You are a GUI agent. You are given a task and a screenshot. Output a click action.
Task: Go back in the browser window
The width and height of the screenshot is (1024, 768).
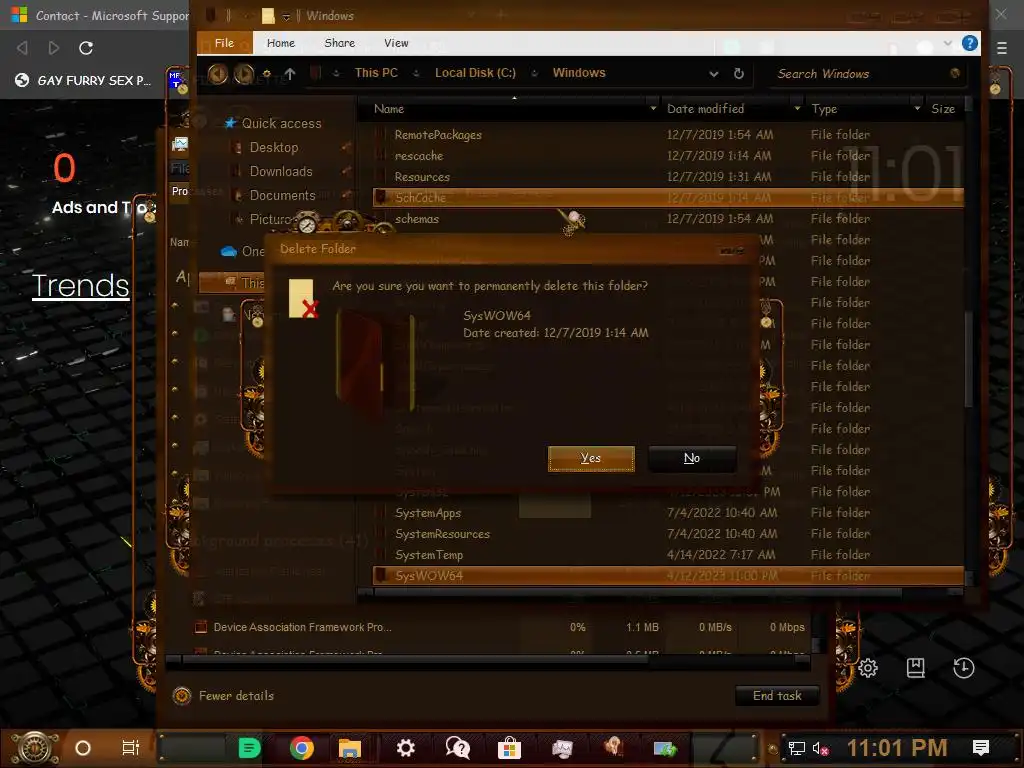22,48
